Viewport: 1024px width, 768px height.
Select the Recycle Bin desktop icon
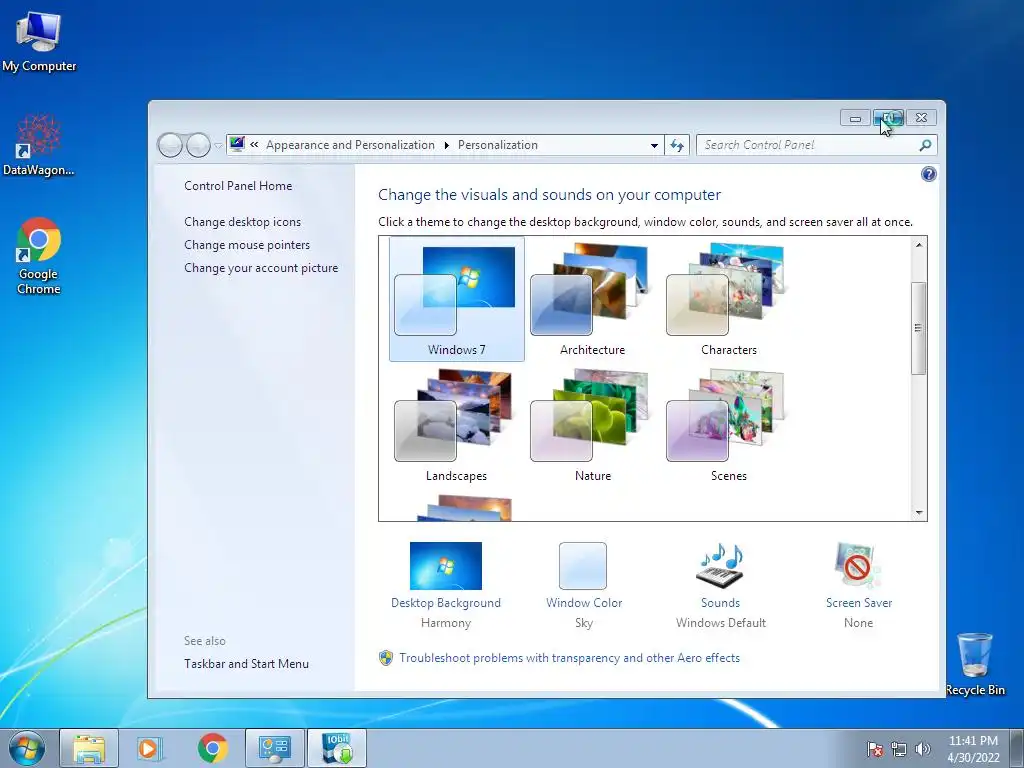(x=974, y=664)
